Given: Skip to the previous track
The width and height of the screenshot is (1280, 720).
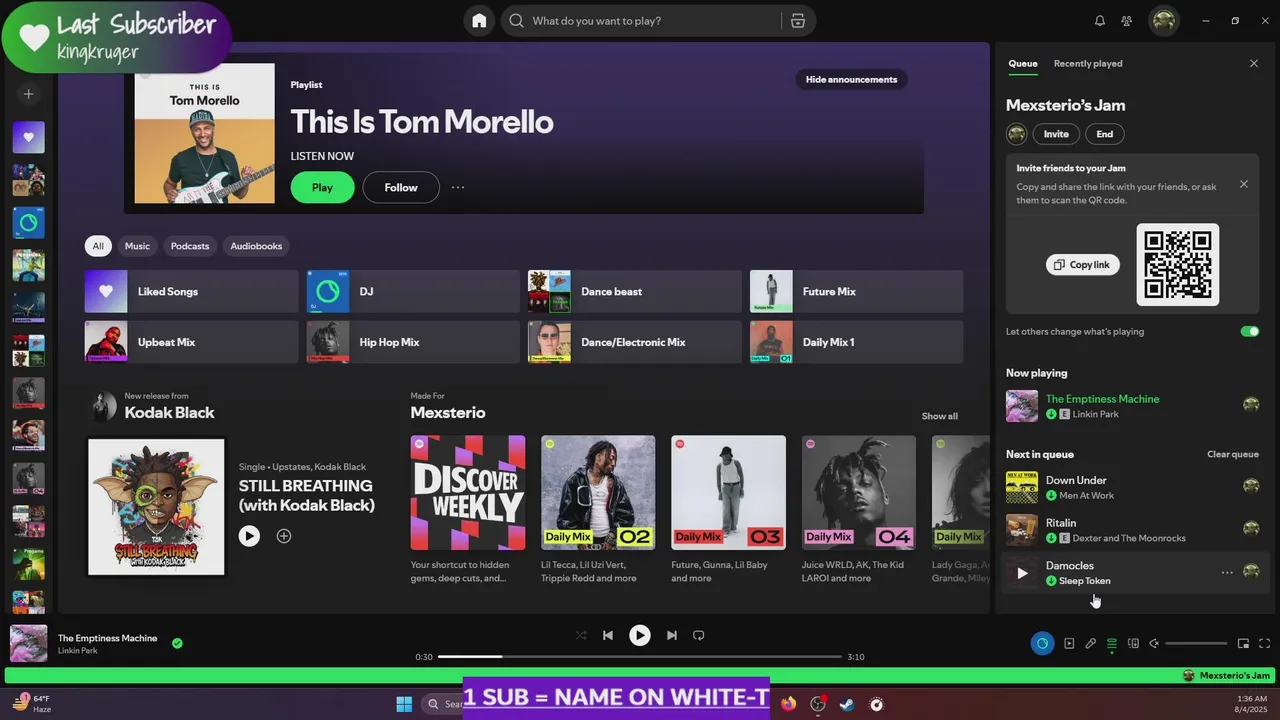Looking at the screenshot, I should (608, 635).
